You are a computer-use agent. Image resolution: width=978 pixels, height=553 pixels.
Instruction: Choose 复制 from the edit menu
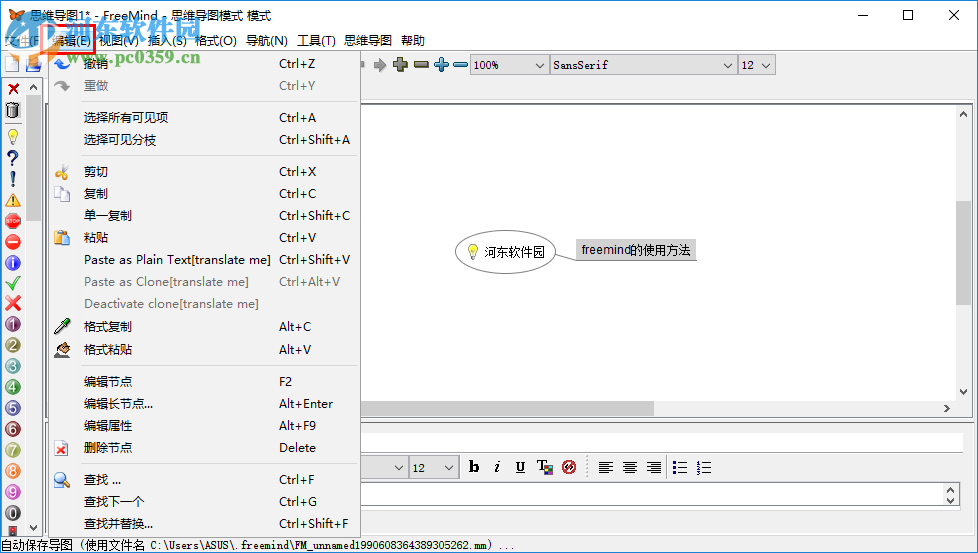point(205,194)
